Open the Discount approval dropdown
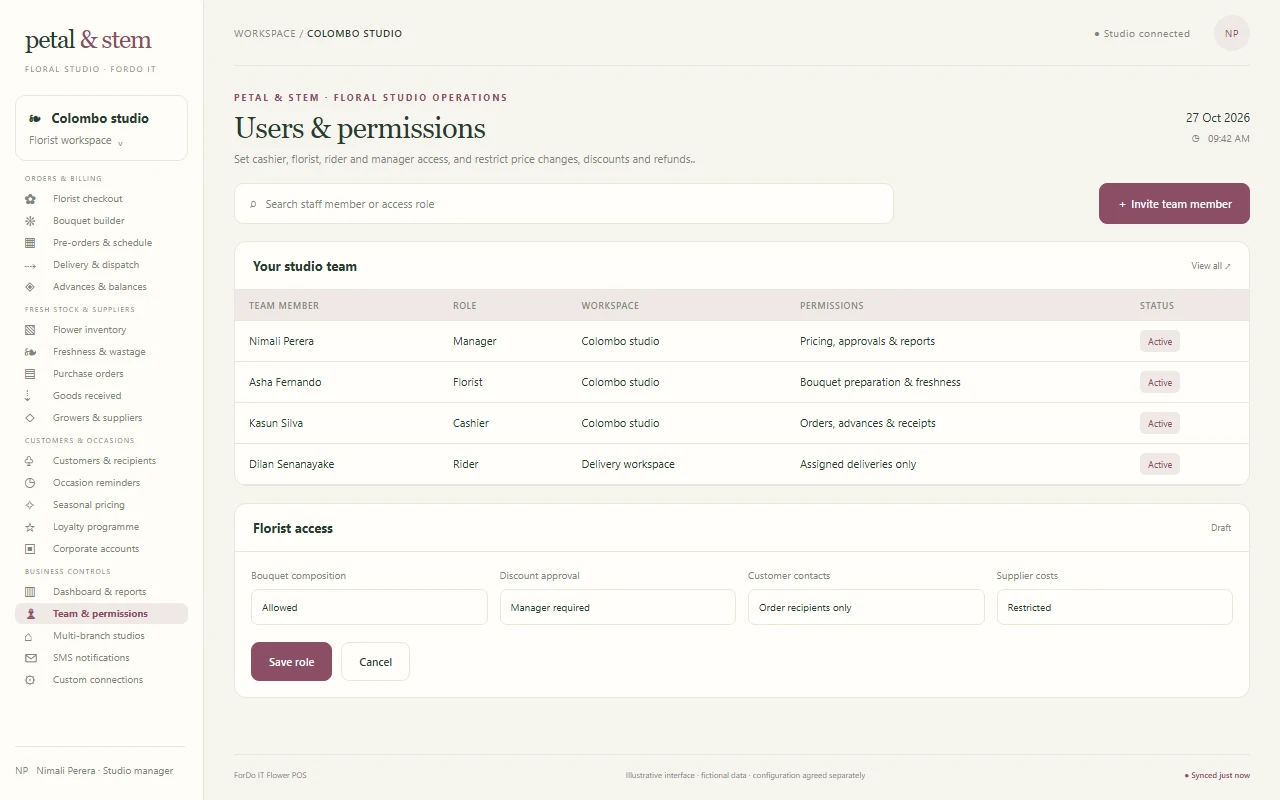This screenshot has height=800, width=1280. click(618, 607)
